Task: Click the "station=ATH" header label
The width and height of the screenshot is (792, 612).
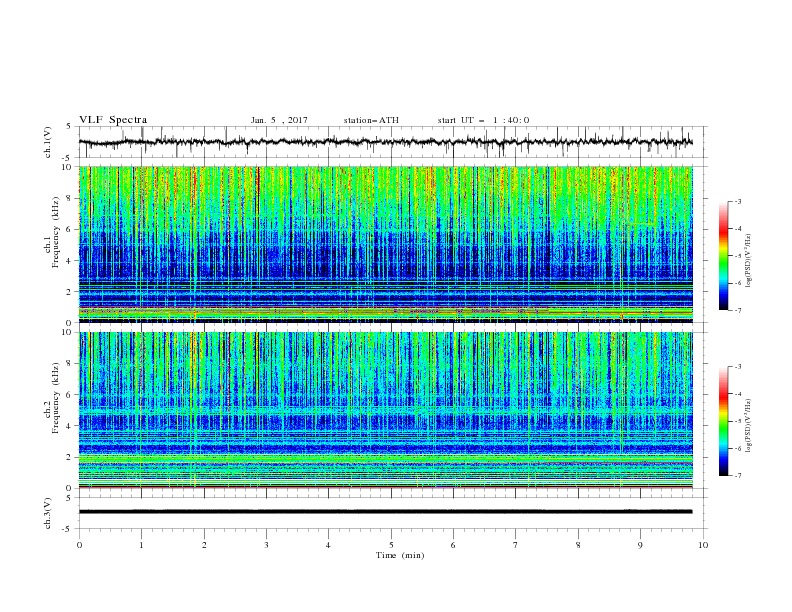Action: point(371,120)
